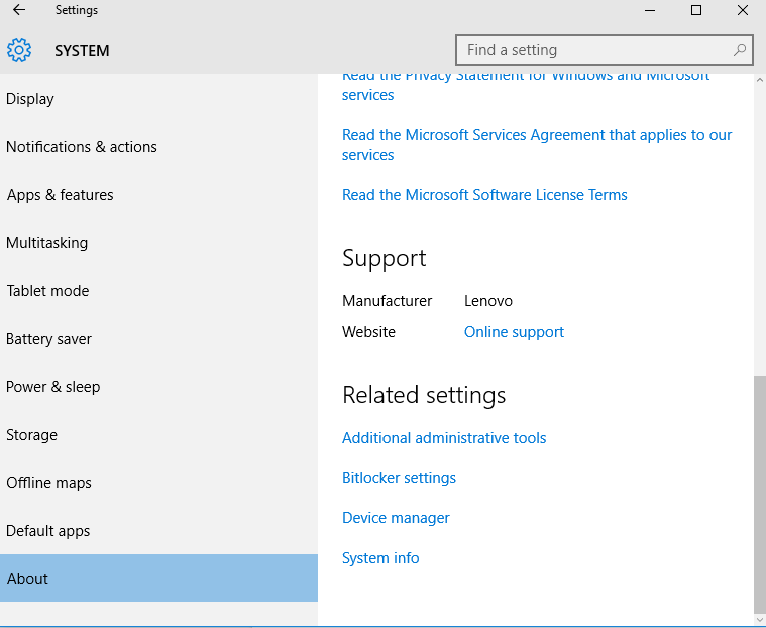This screenshot has width=766, height=628.
Task: Click the Support heading
Action: click(x=384, y=258)
